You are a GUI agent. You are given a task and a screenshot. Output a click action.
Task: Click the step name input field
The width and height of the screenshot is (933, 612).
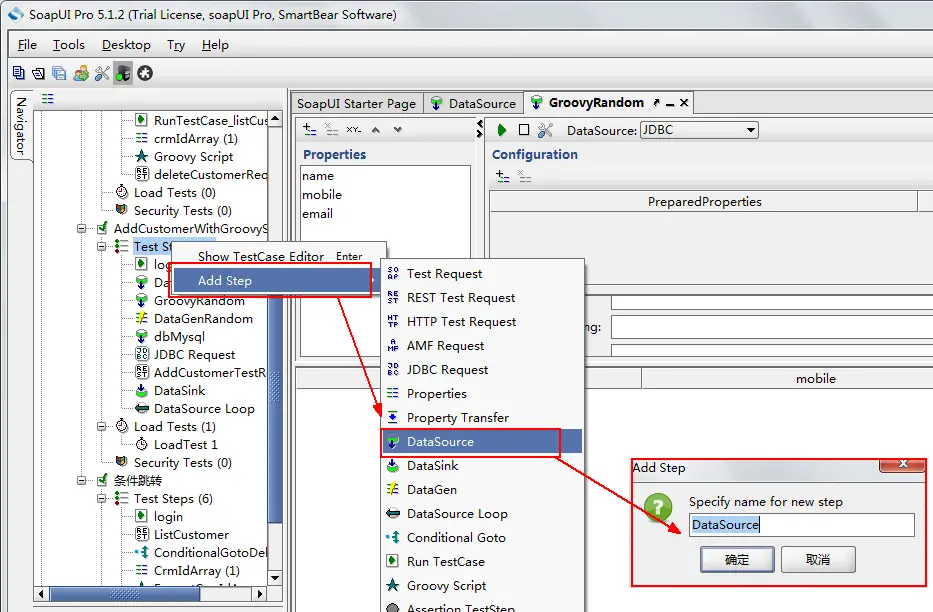[x=801, y=525]
